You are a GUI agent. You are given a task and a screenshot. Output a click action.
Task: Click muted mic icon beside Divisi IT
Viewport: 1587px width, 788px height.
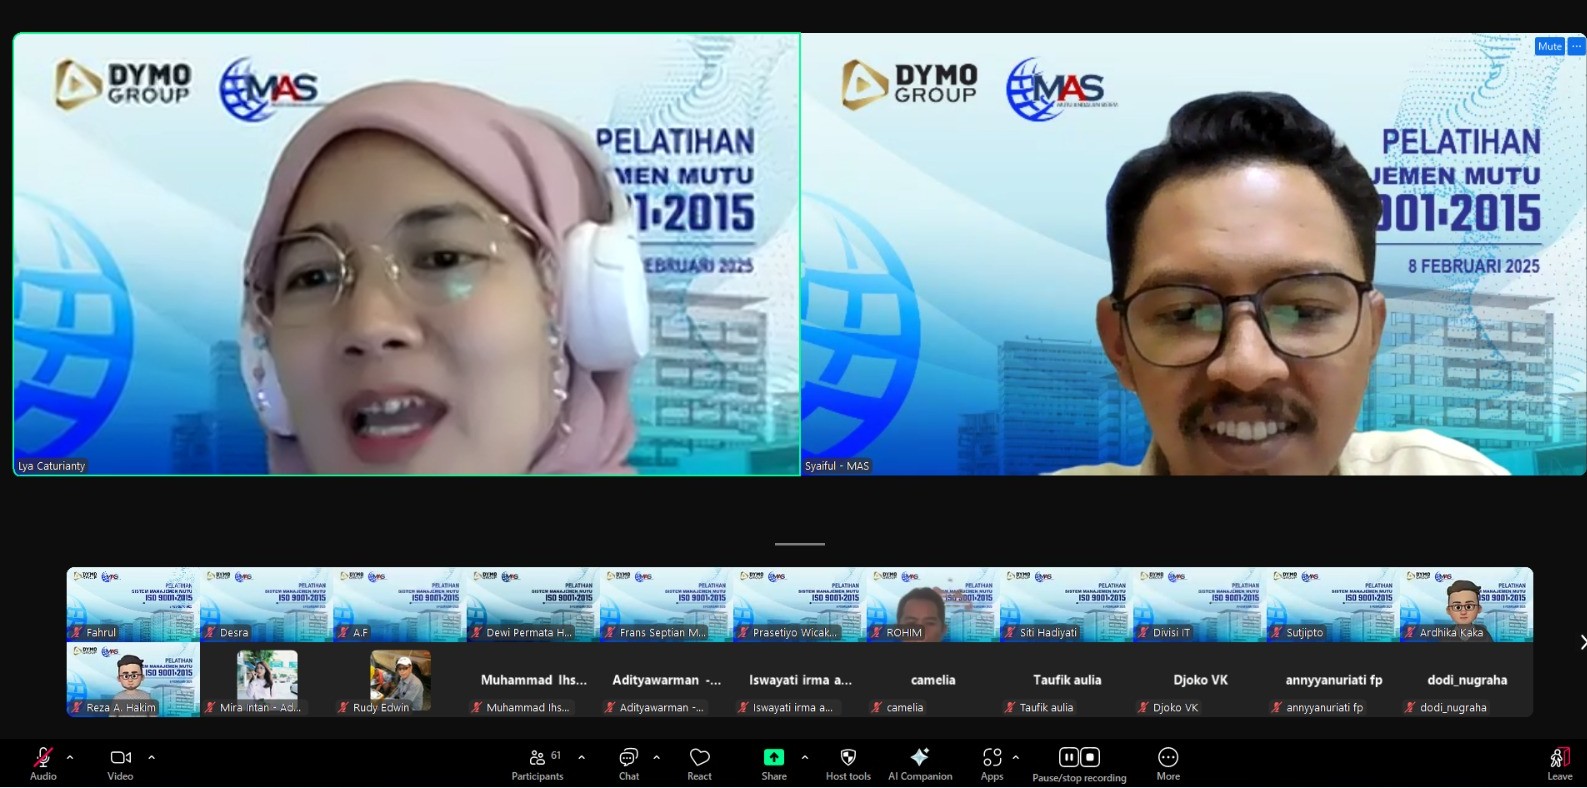click(x=1144, y=632)
